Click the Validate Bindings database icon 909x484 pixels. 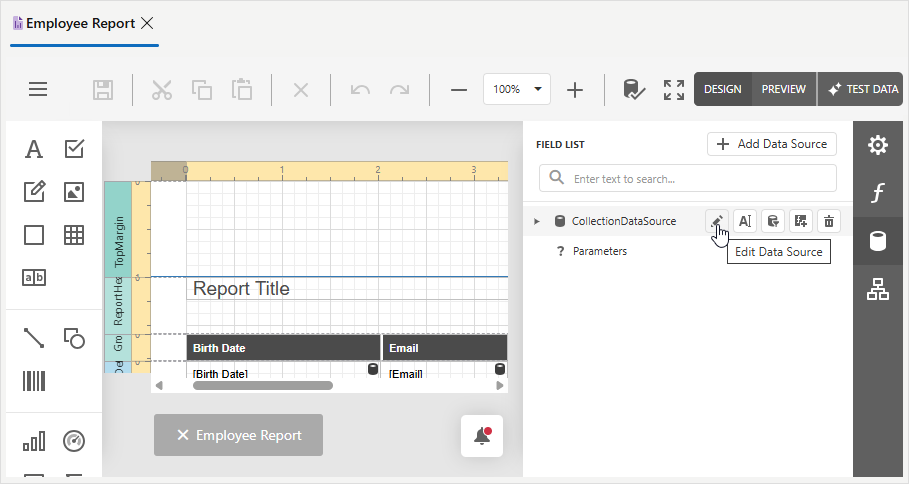click(x=634, y=90)
